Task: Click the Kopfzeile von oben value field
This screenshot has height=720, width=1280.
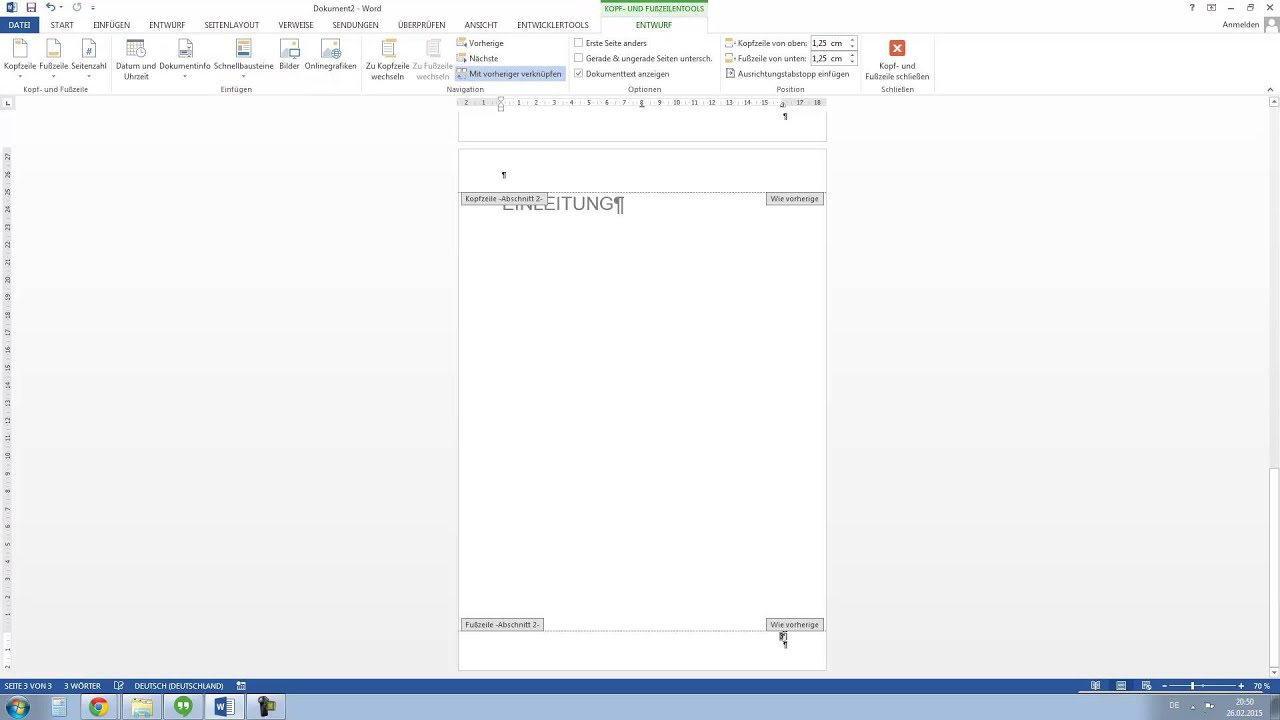Action: [x=827, y=43]
